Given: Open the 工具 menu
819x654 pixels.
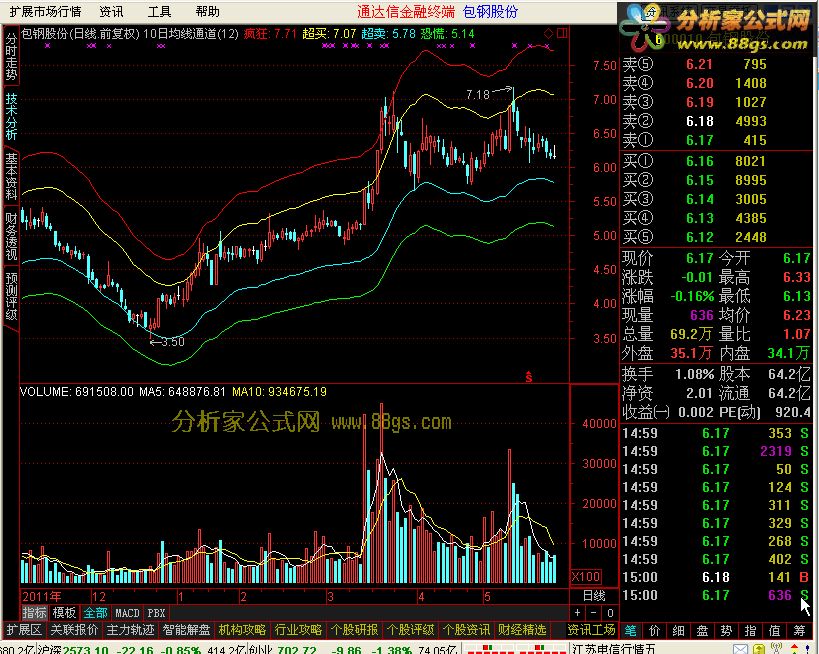Looking at the screenshot, I should [159, 11].
